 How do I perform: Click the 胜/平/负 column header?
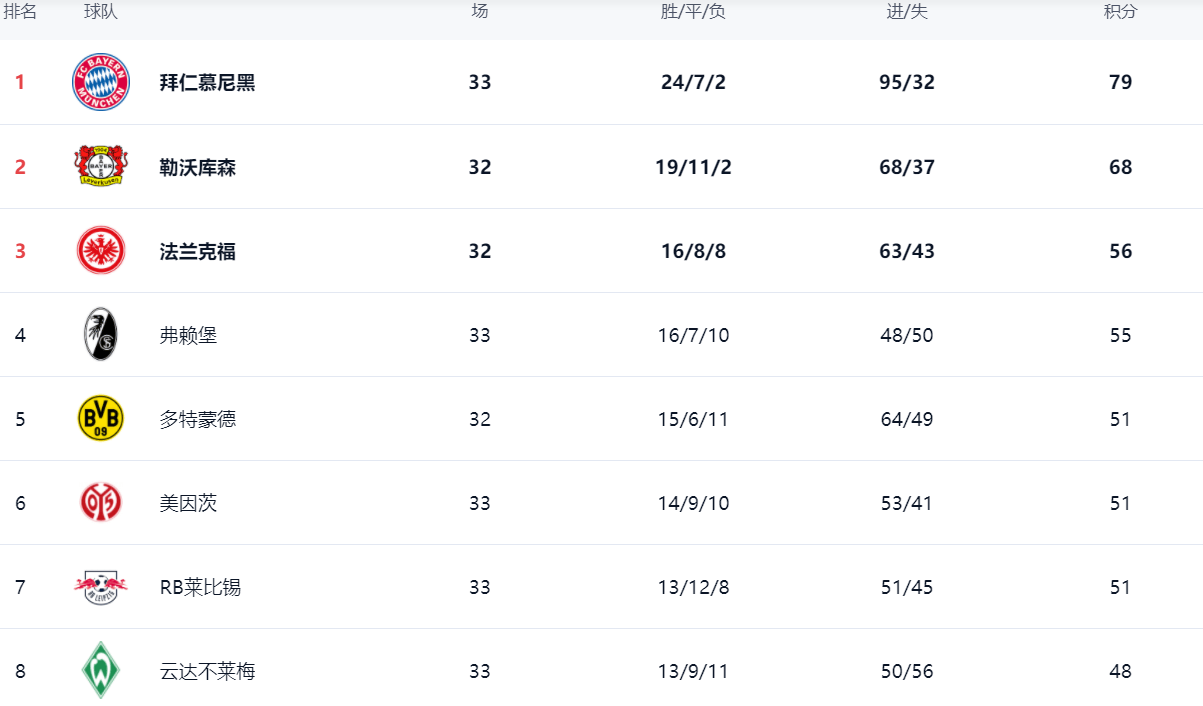click(x=693, y=12)
